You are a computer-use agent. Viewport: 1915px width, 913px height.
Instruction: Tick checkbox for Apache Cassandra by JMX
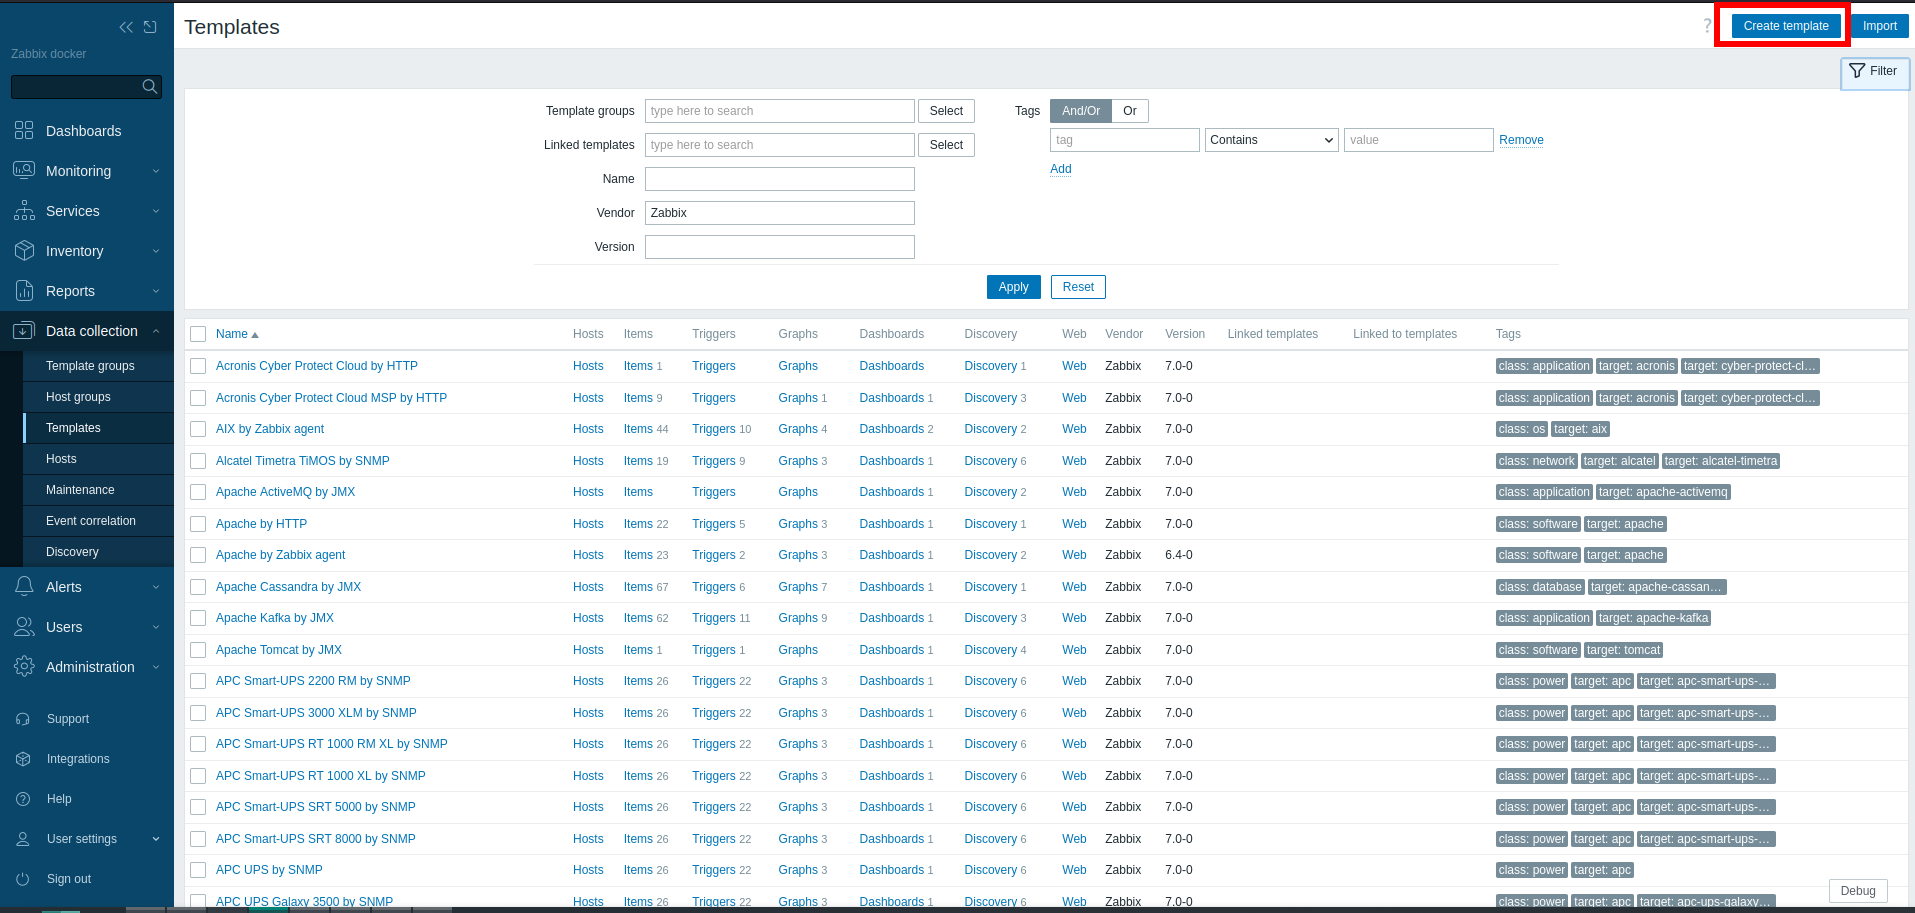point(198,587)
